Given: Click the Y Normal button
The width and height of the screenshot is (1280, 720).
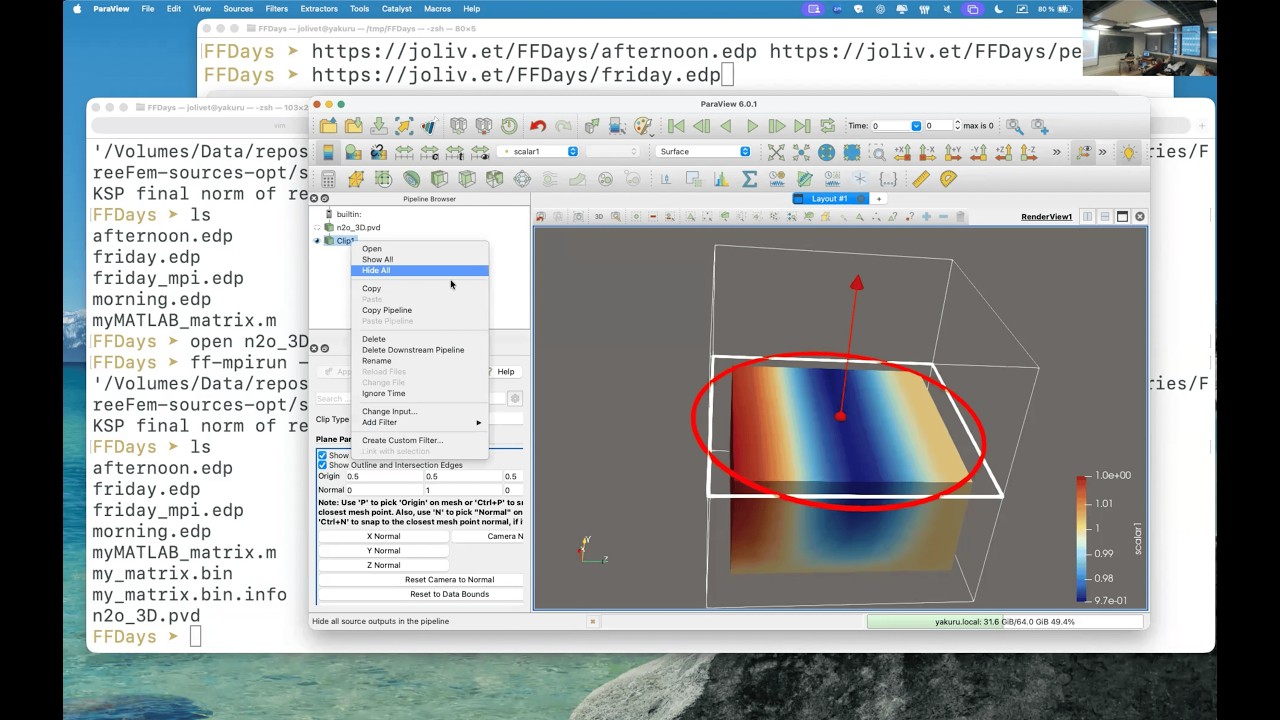Looking at the screenshot, I should coord(383,551).
